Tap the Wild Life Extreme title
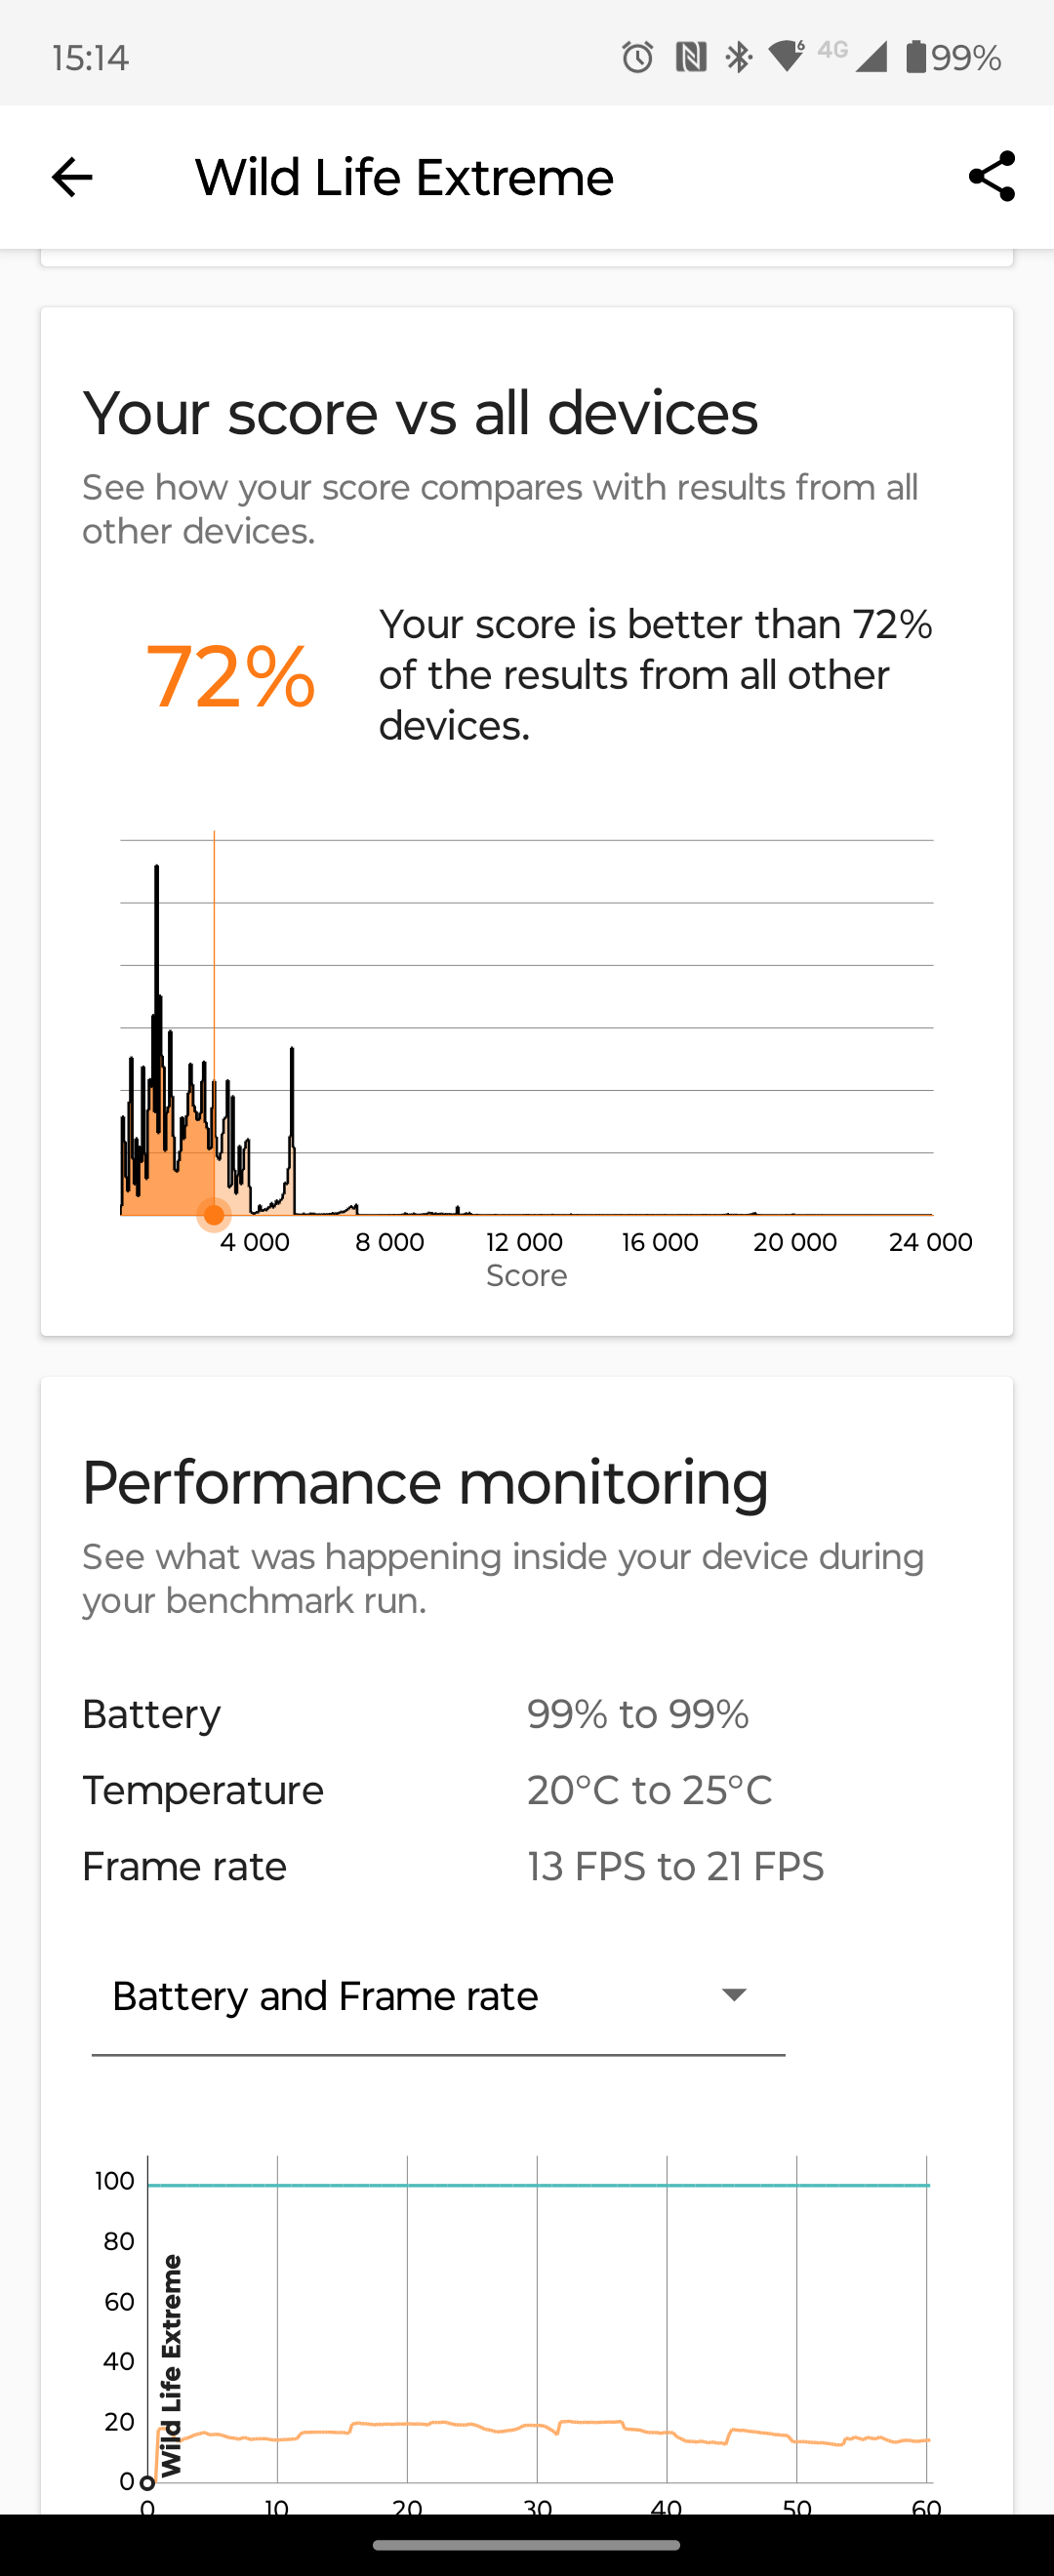 point(404,178)
